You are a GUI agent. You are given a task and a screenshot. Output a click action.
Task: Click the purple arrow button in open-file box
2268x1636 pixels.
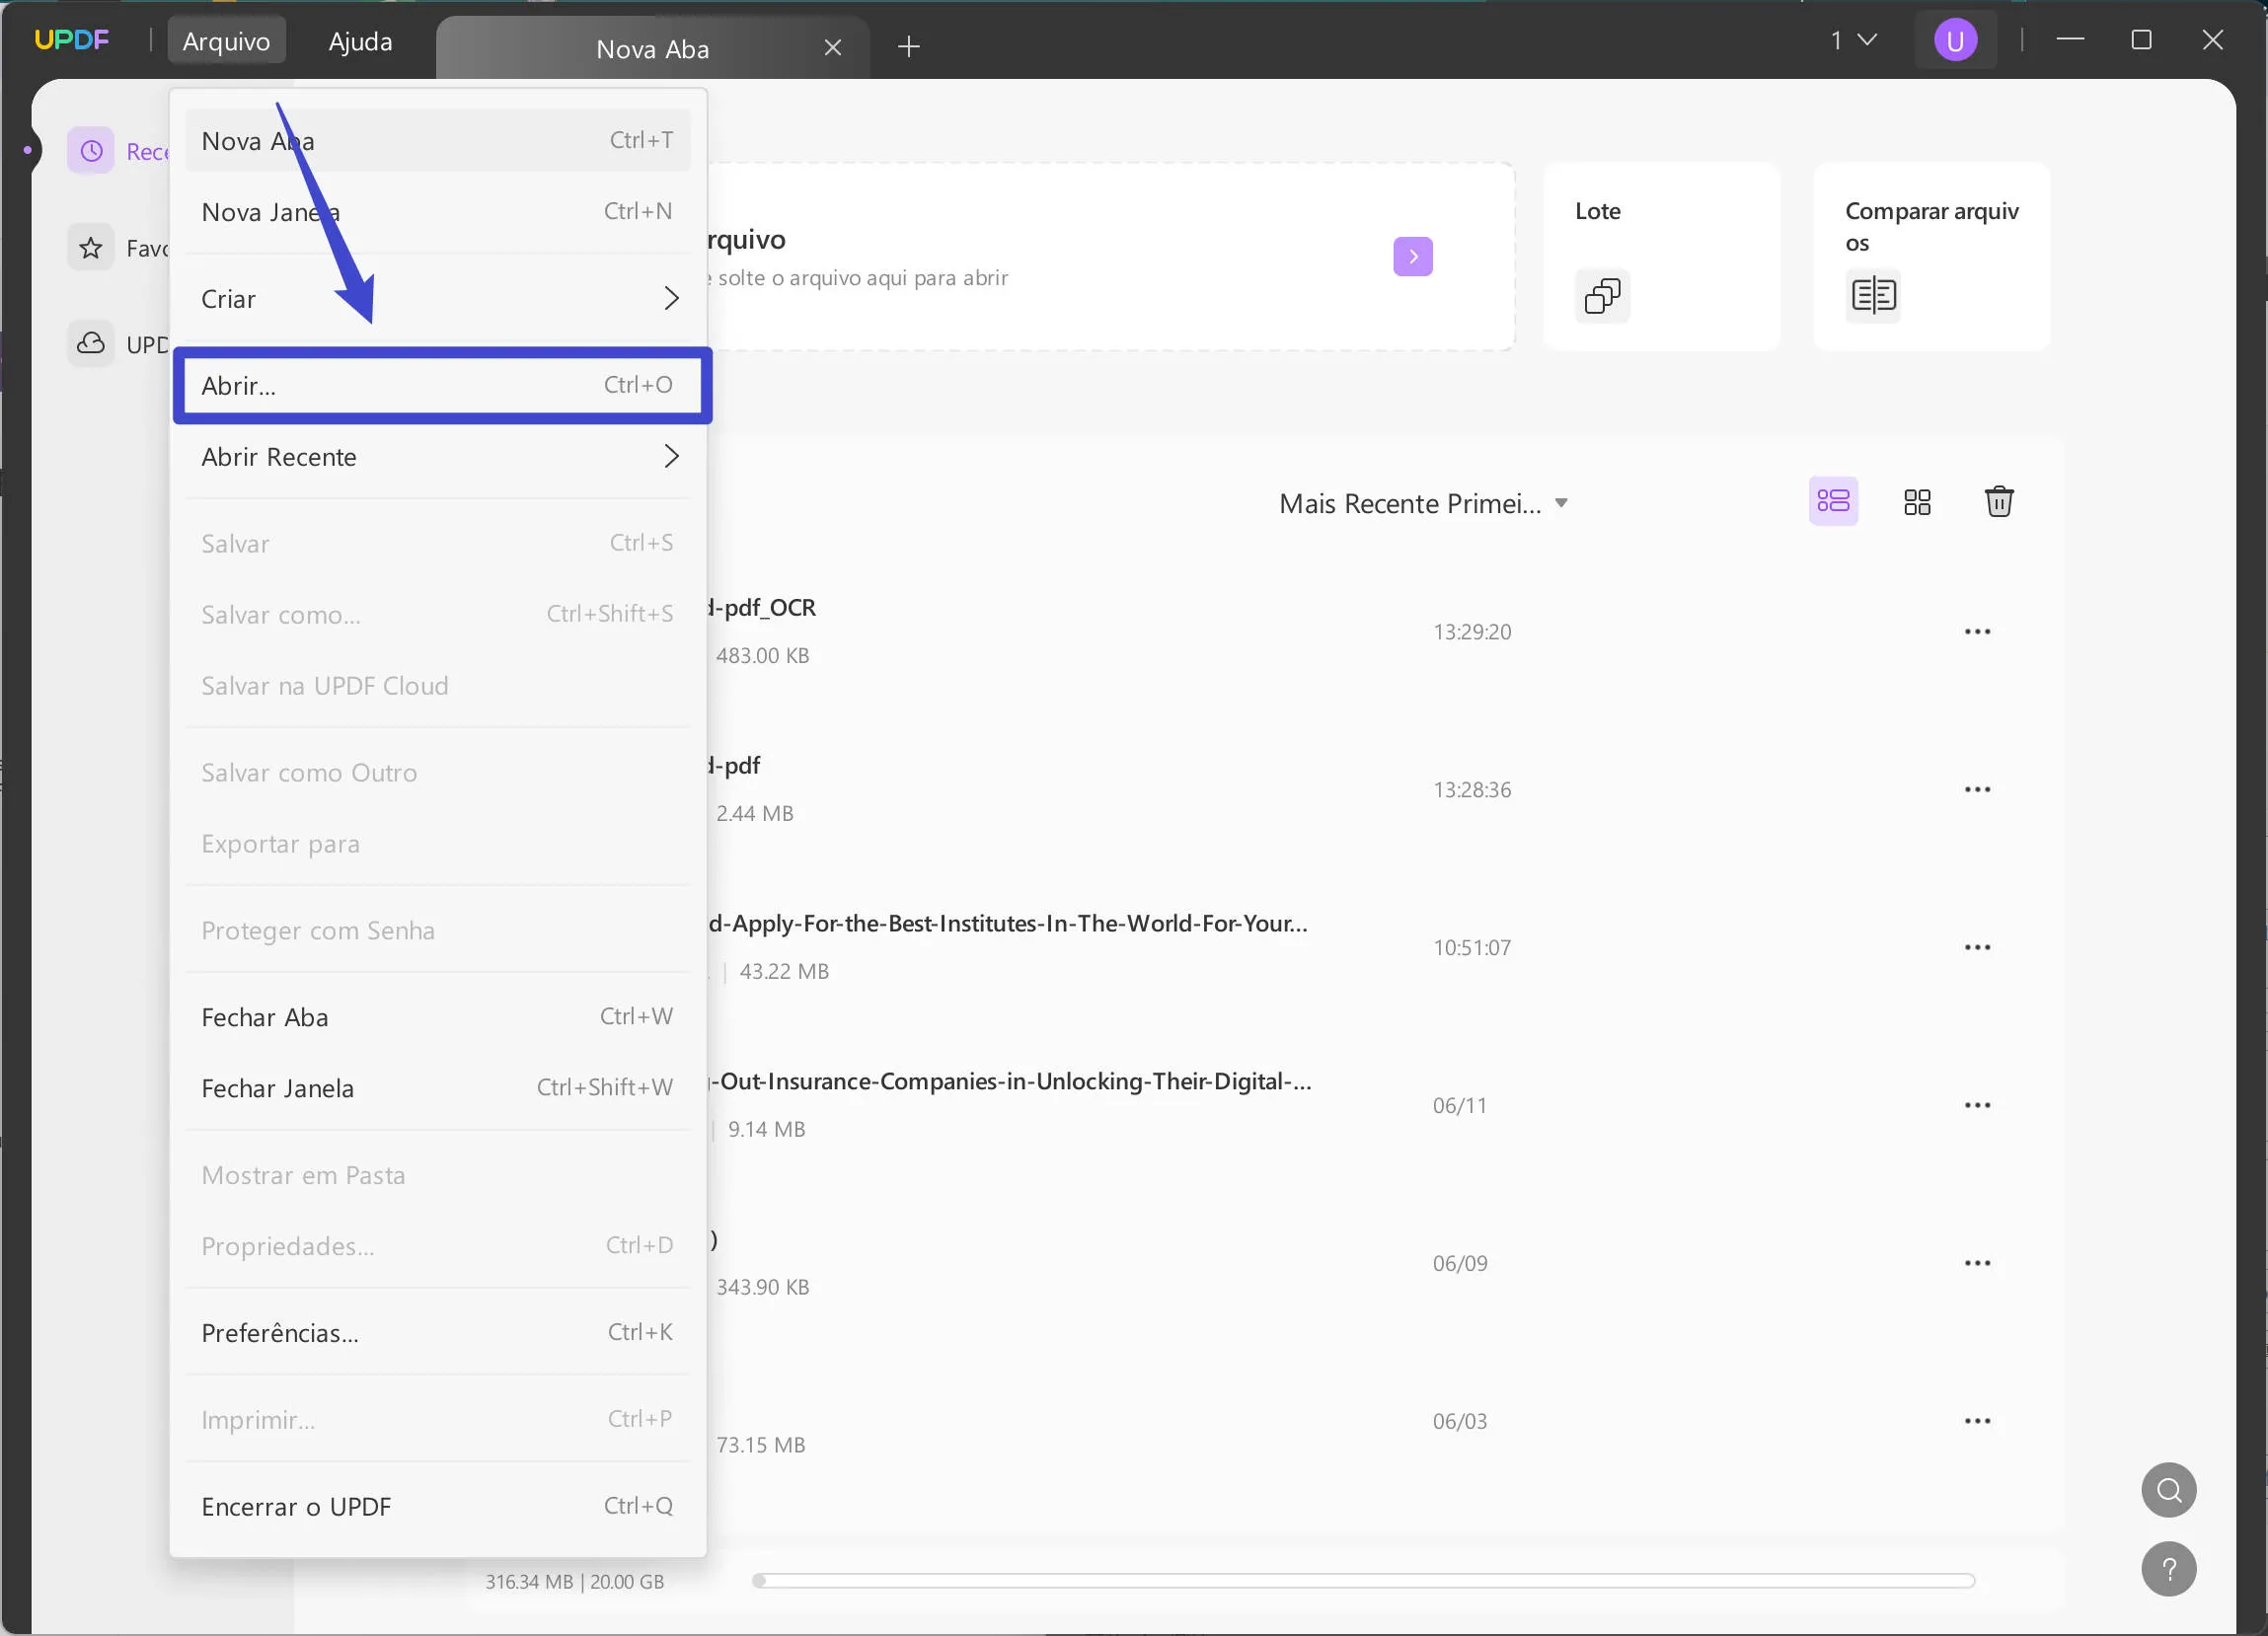[1412, 257]
